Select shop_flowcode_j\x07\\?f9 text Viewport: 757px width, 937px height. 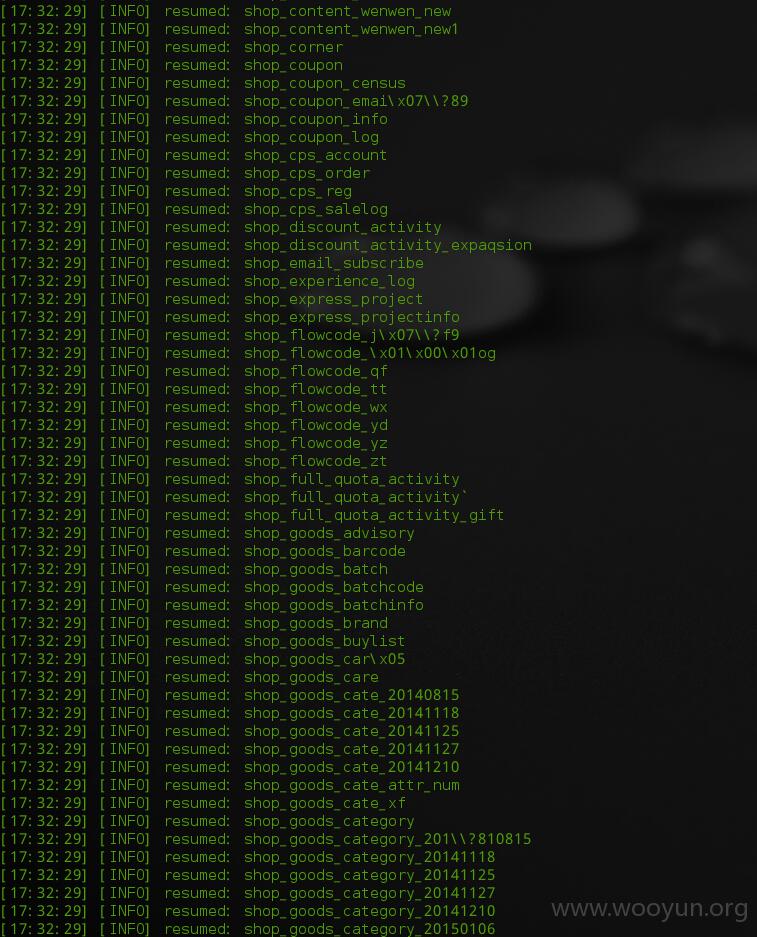point(352,335)
